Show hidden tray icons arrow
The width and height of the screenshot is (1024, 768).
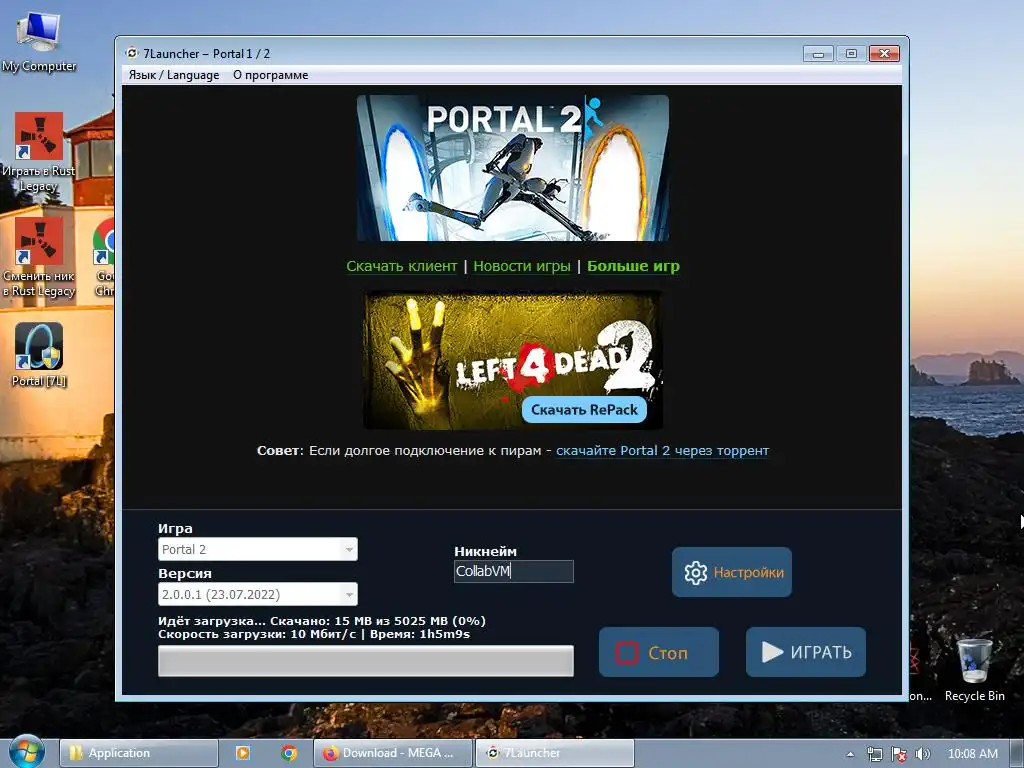[850, 754]
